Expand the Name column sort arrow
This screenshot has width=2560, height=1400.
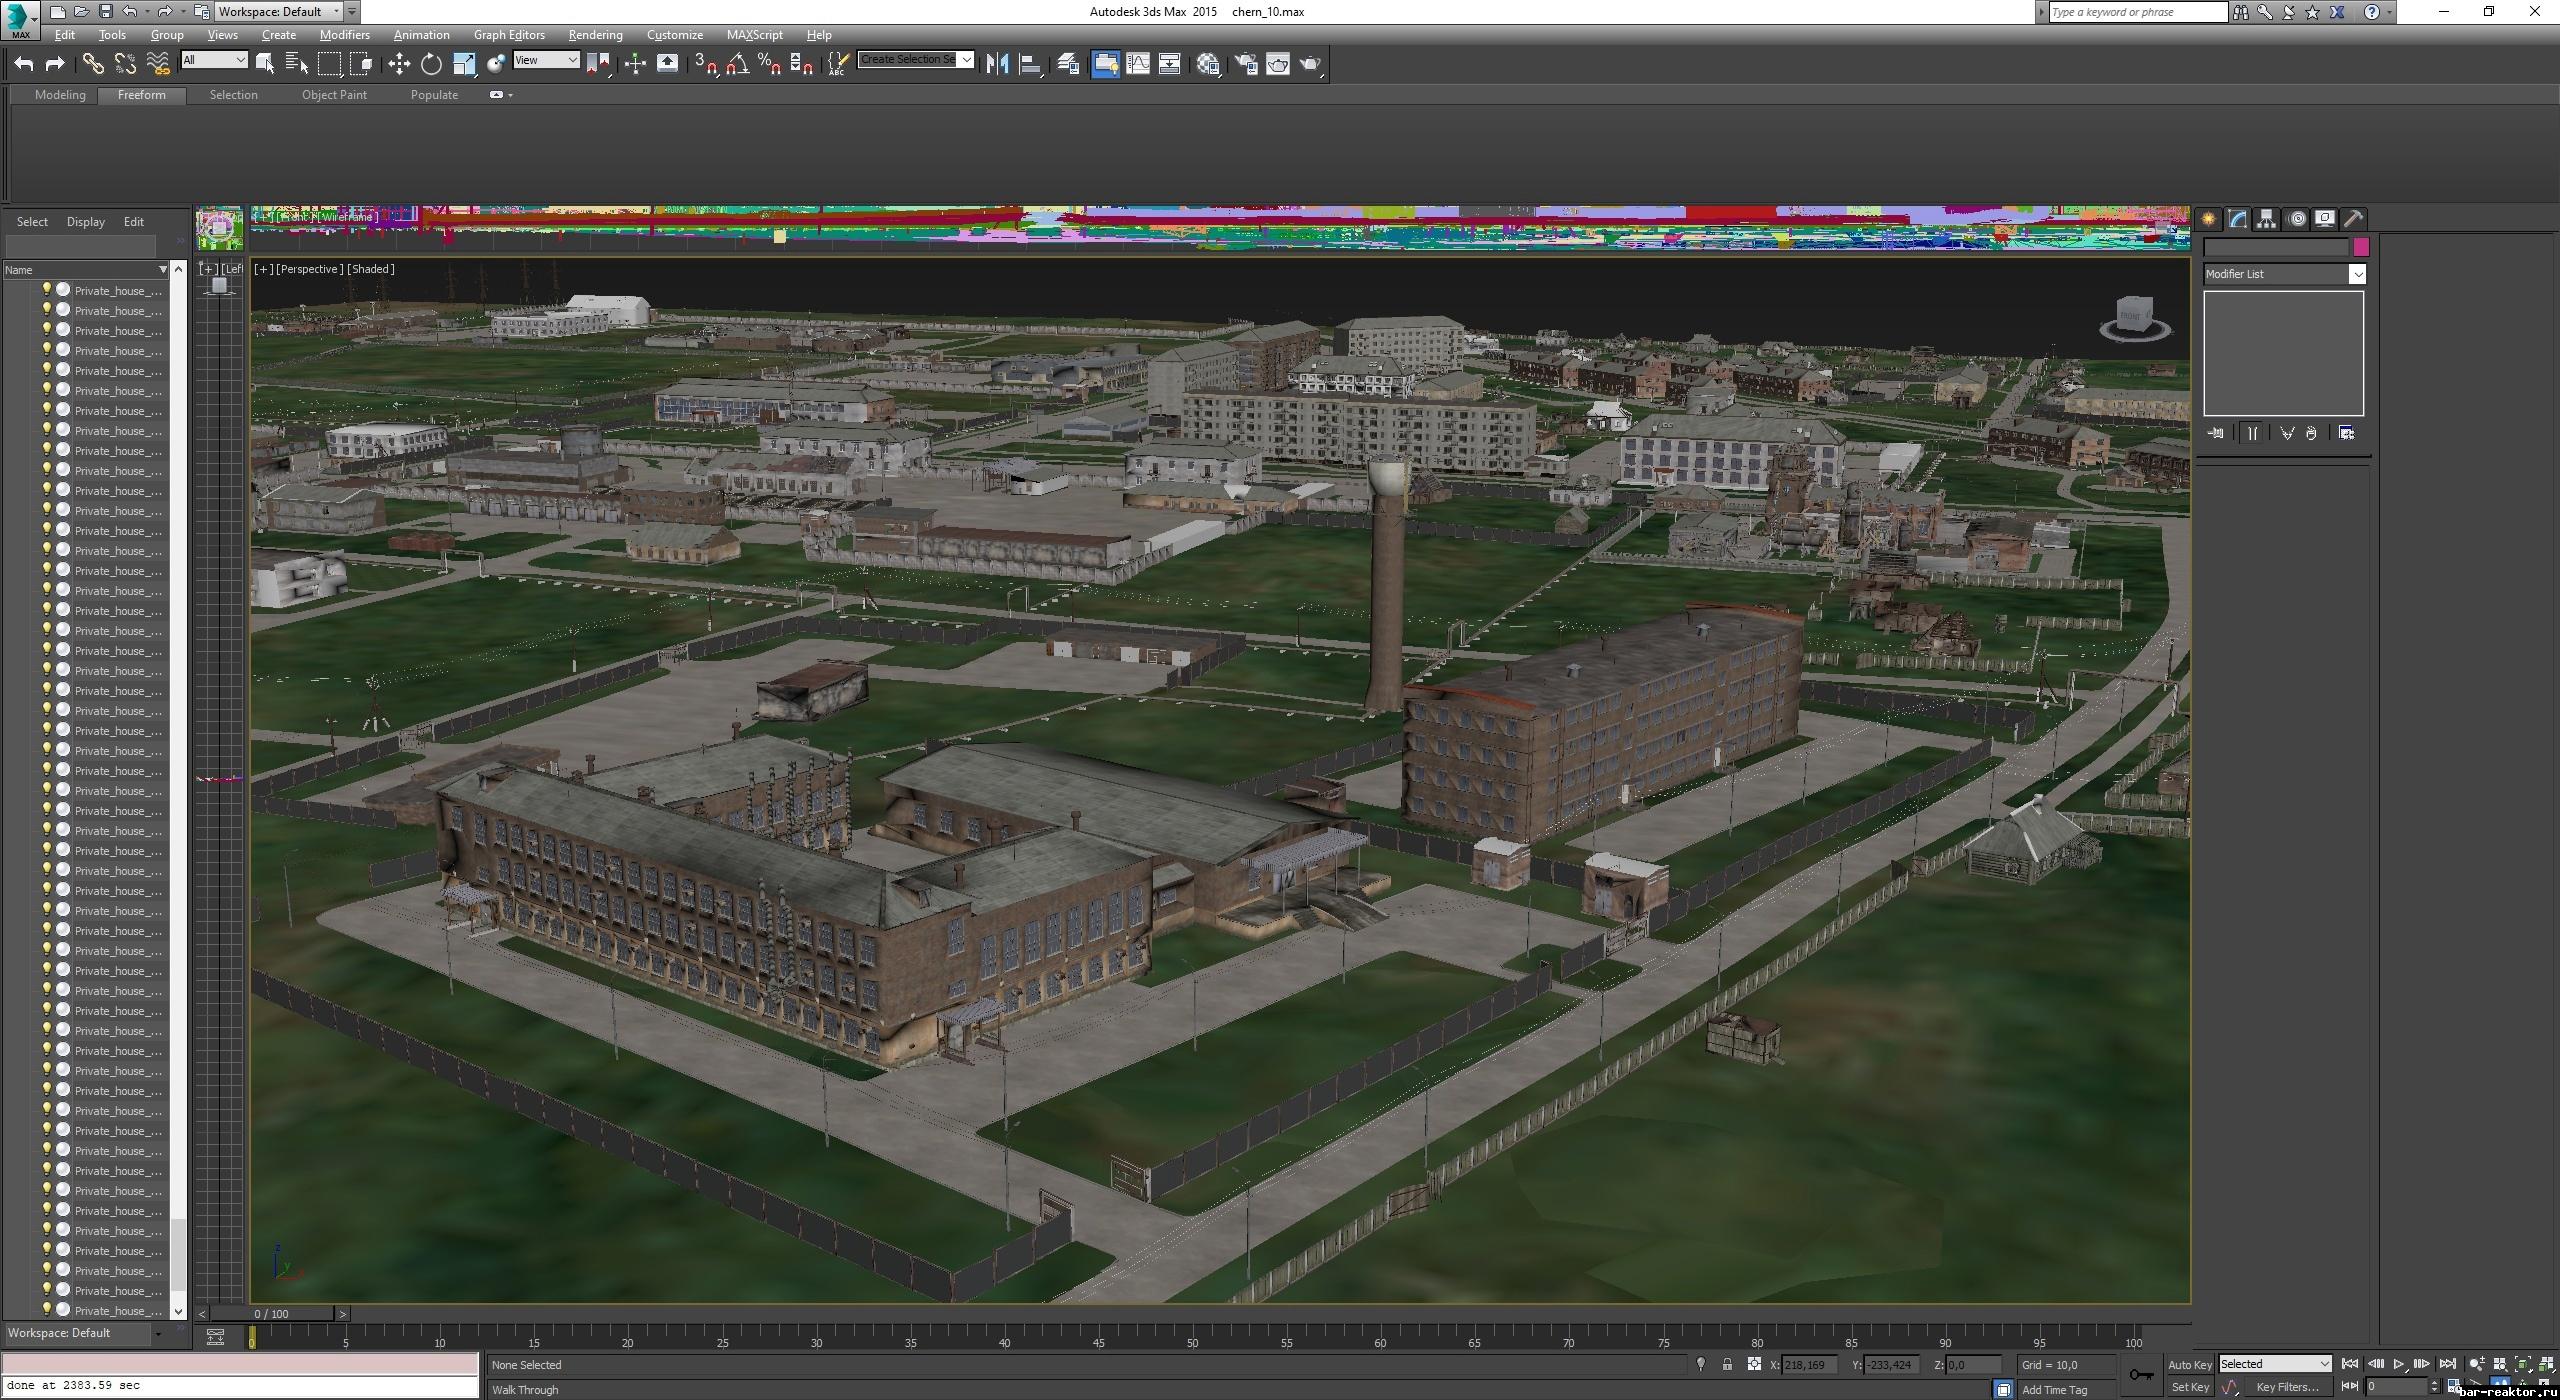tap(163, 270)
